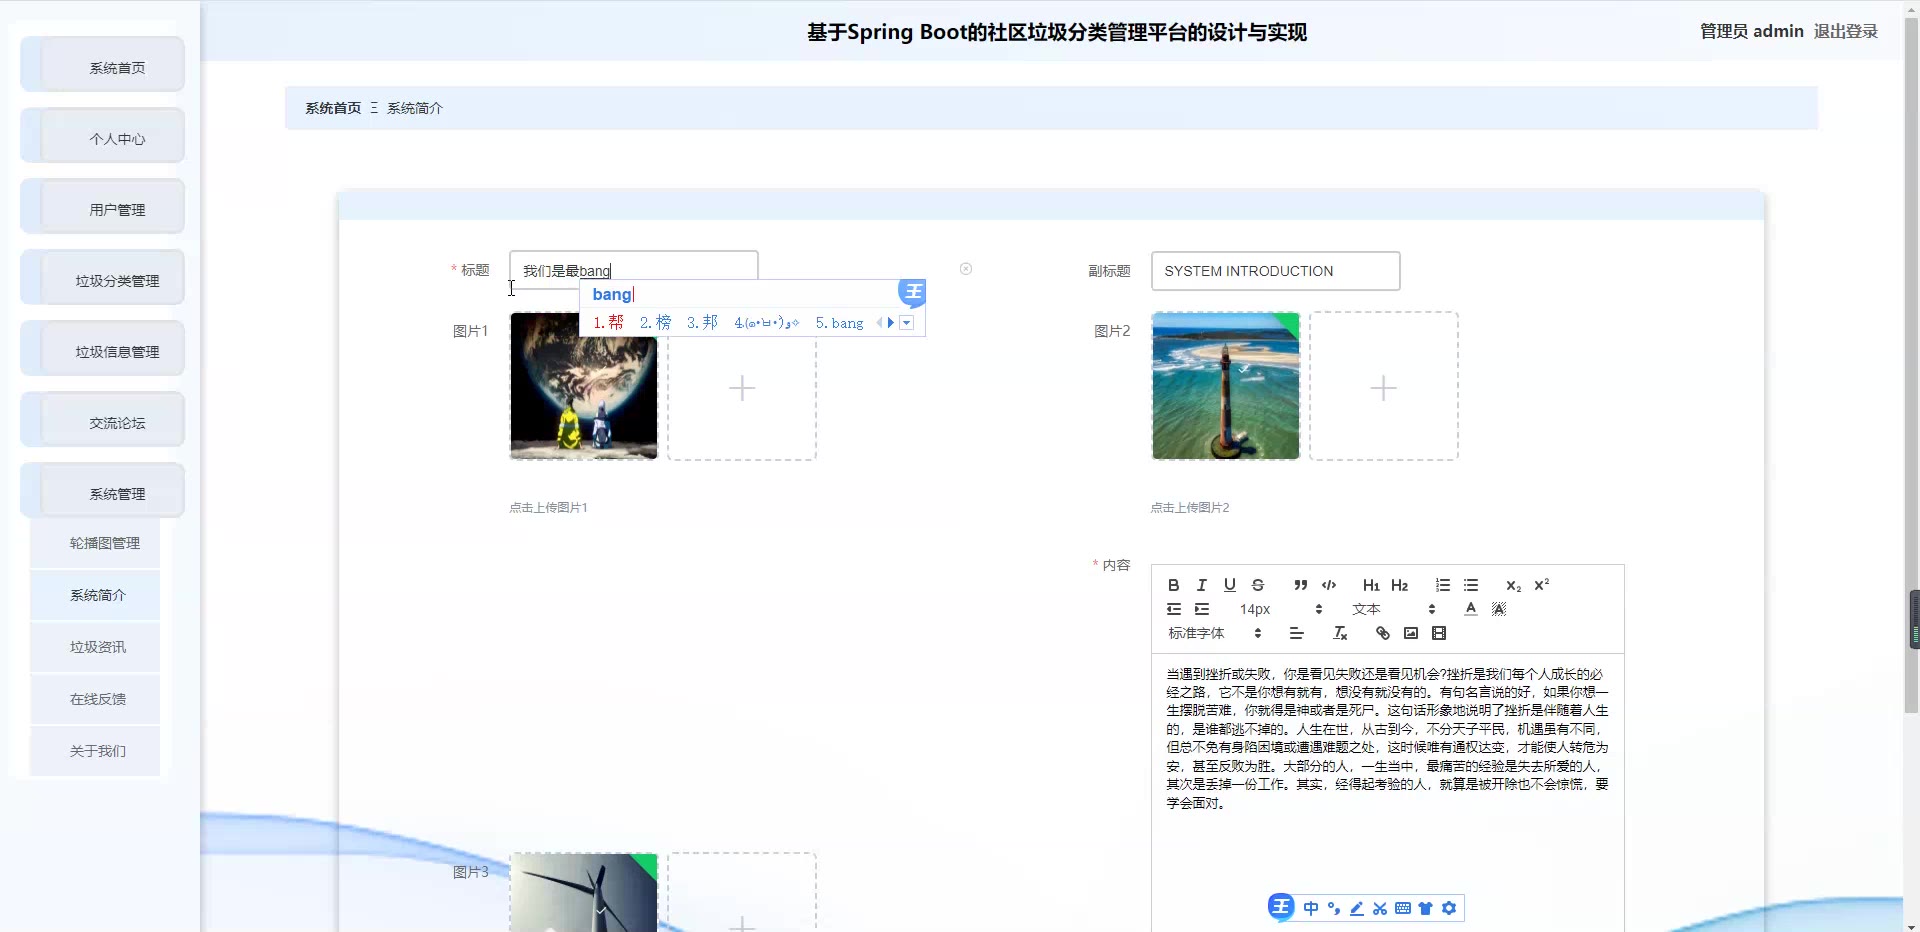Insert a video via the film icon
This screenshot has height=932, width=1920.
[1438, 633]
